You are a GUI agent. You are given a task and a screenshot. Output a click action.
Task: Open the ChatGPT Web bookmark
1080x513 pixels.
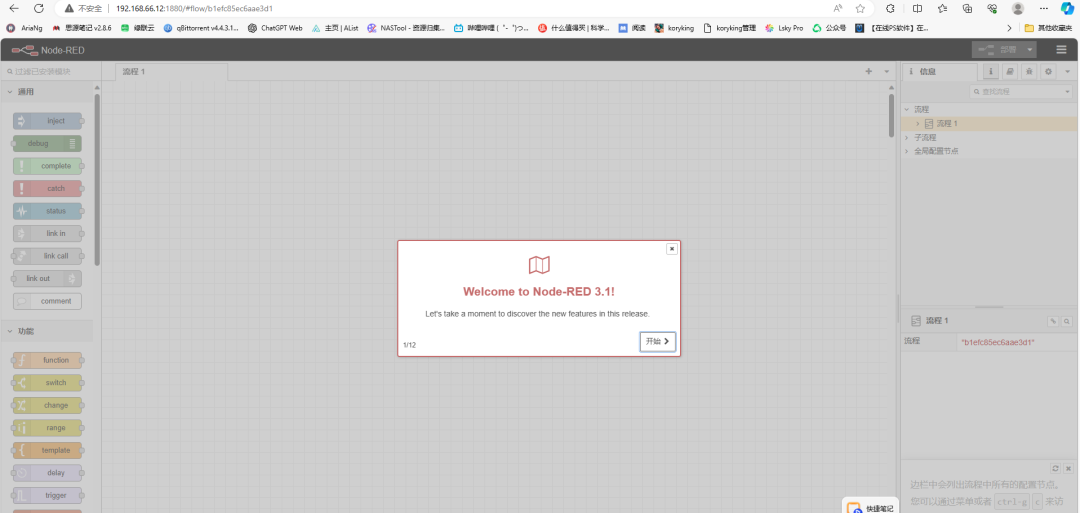pyautogui.click(x=275, y=28)
